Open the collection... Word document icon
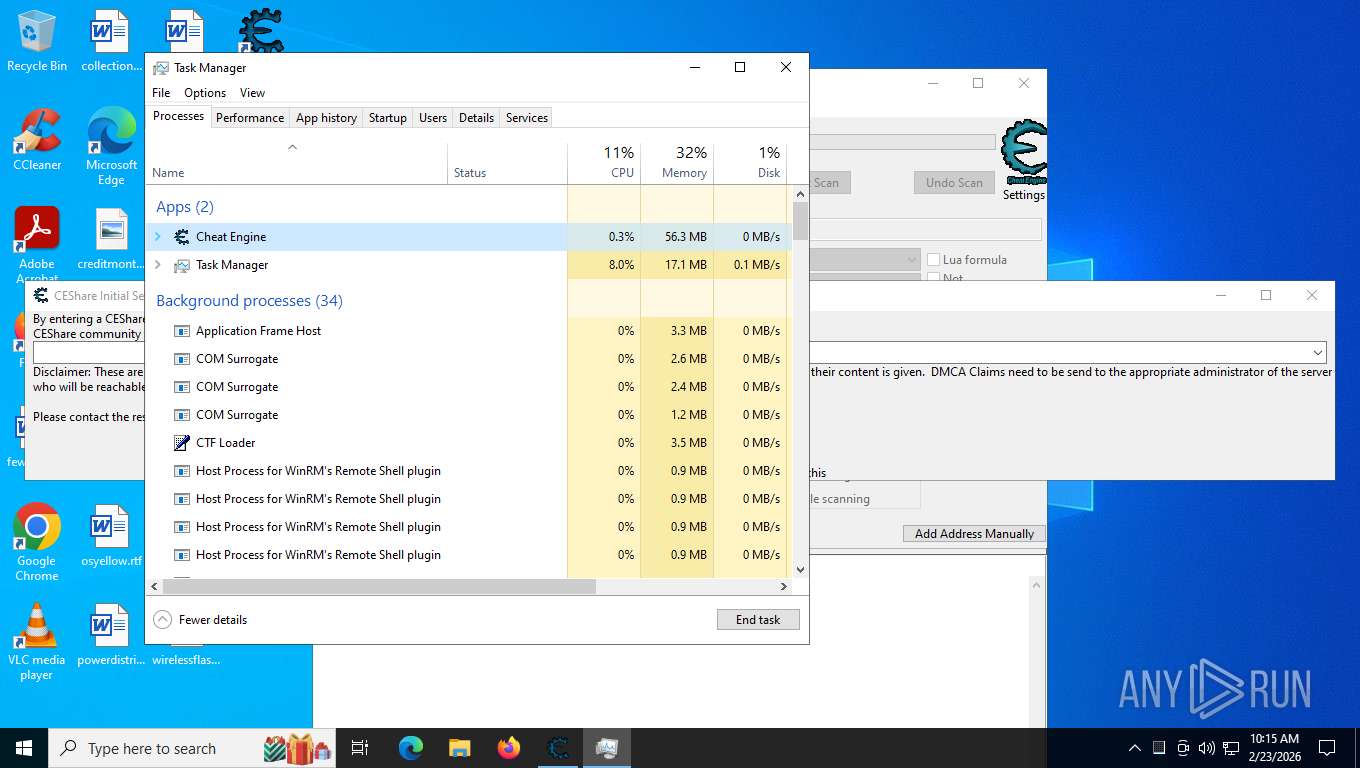The image size is (1360, 768). coord(111,41)
